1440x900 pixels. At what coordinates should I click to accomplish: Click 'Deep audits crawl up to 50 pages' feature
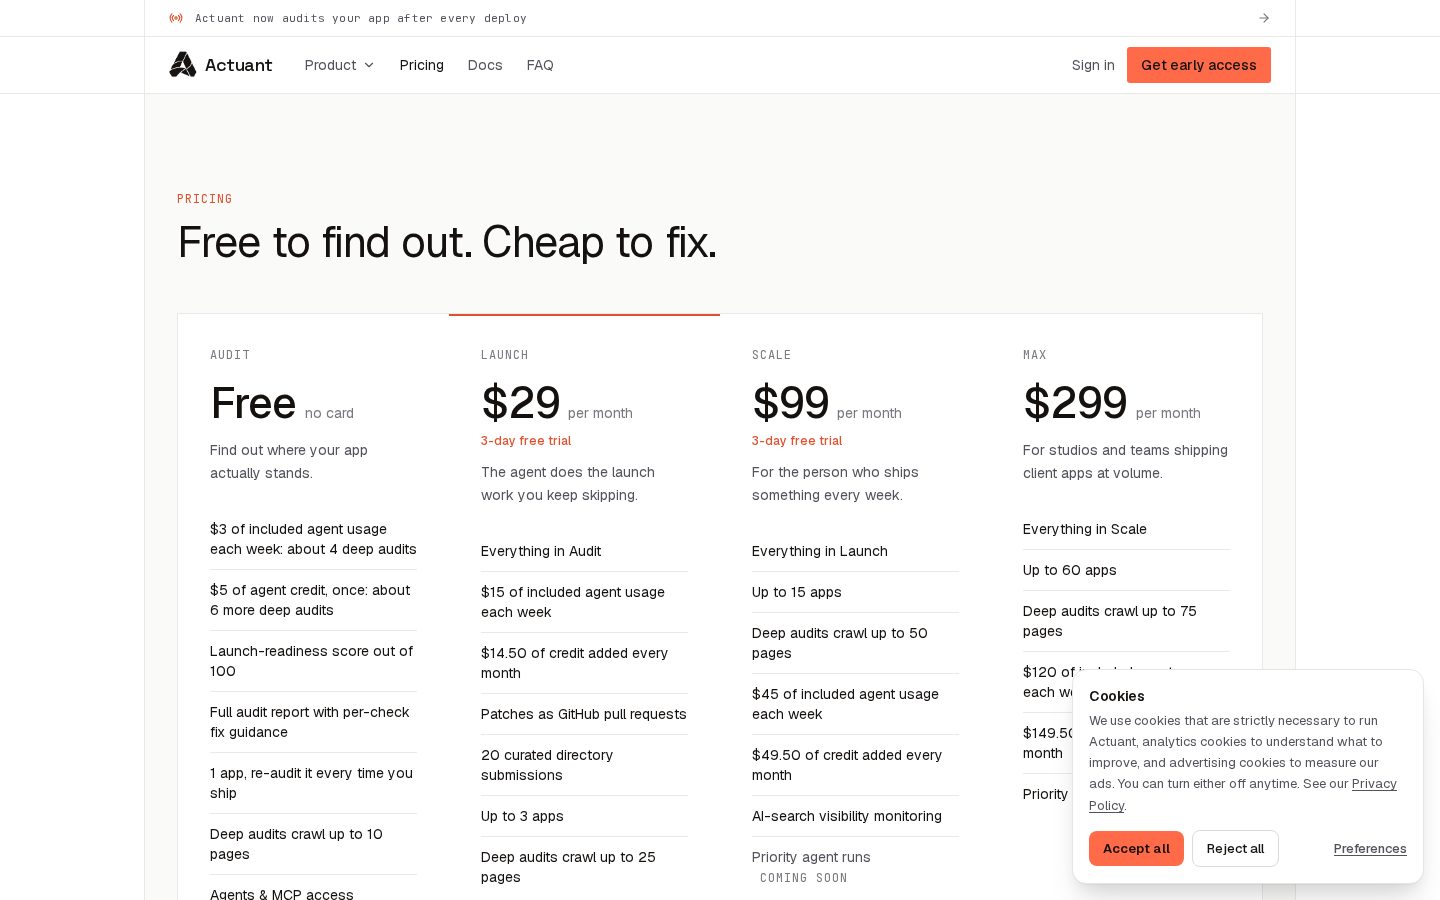(840, 643)
